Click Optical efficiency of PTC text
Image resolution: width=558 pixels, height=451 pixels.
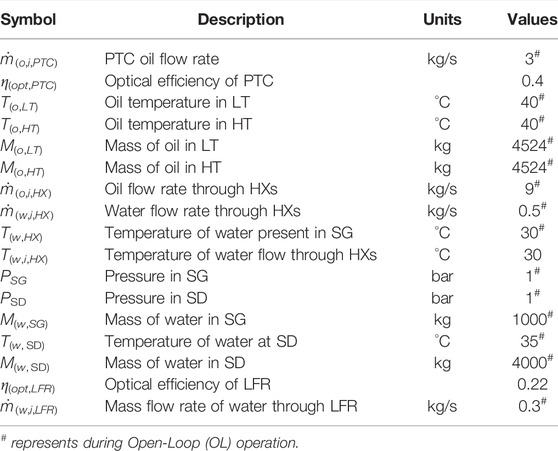189,81
